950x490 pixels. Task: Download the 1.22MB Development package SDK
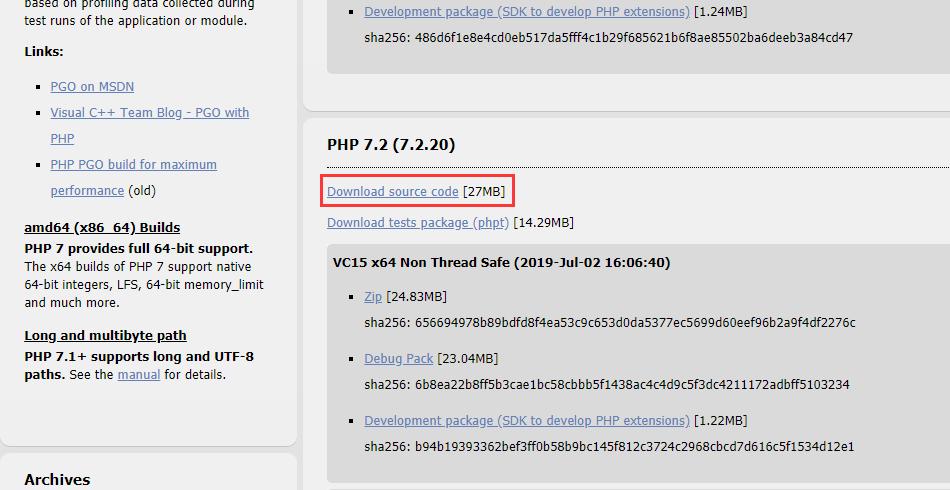[526, 420]
